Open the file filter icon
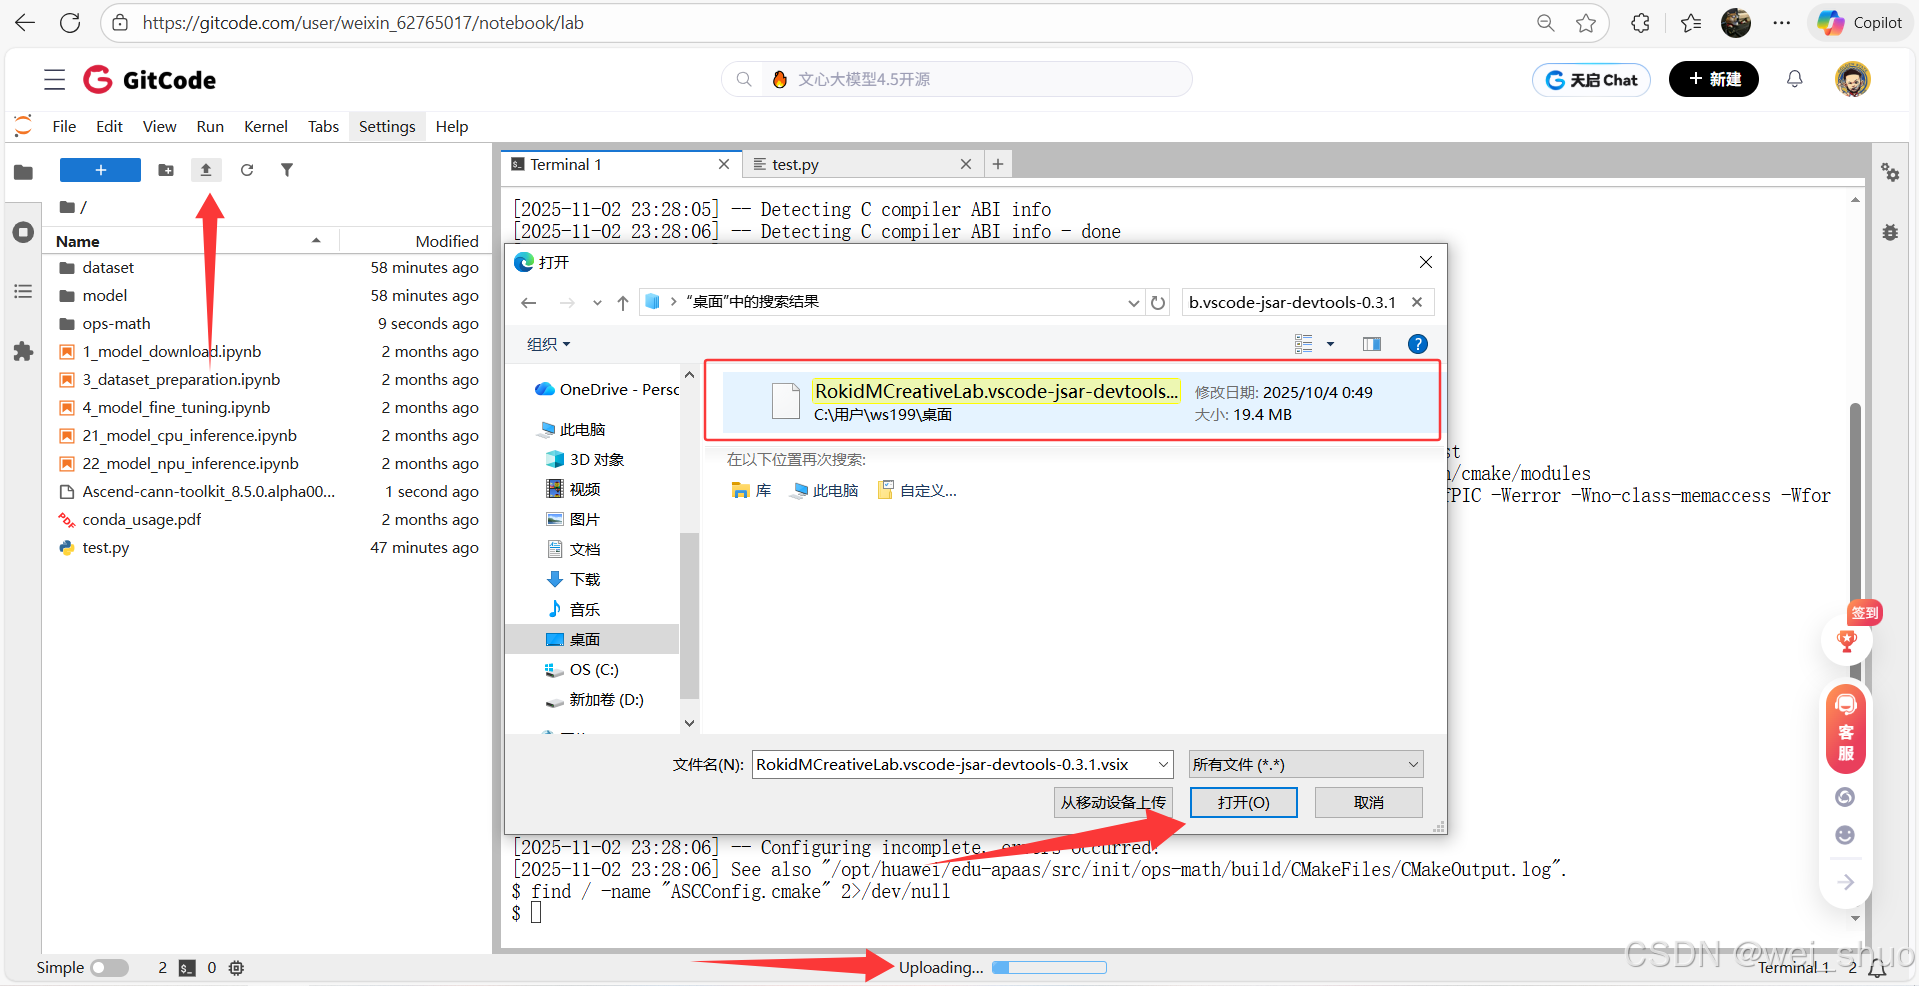Screen dimensions: 1919x986 pyautogui.click(x=287, y=170)
